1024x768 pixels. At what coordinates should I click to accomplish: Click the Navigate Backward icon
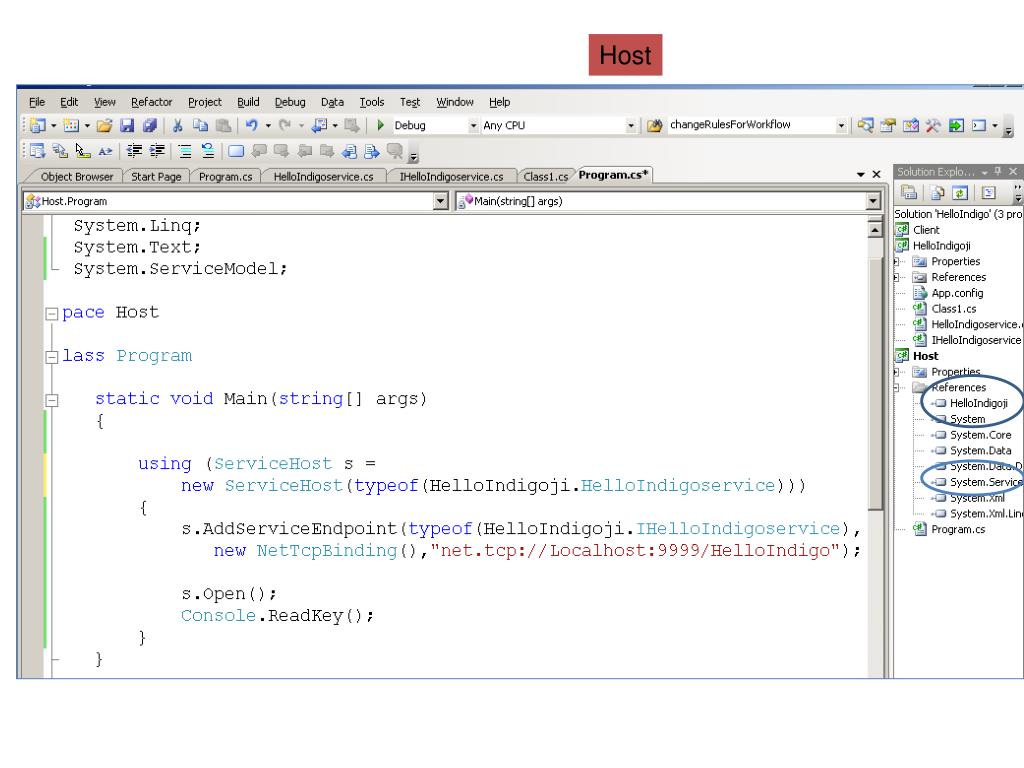319,125
